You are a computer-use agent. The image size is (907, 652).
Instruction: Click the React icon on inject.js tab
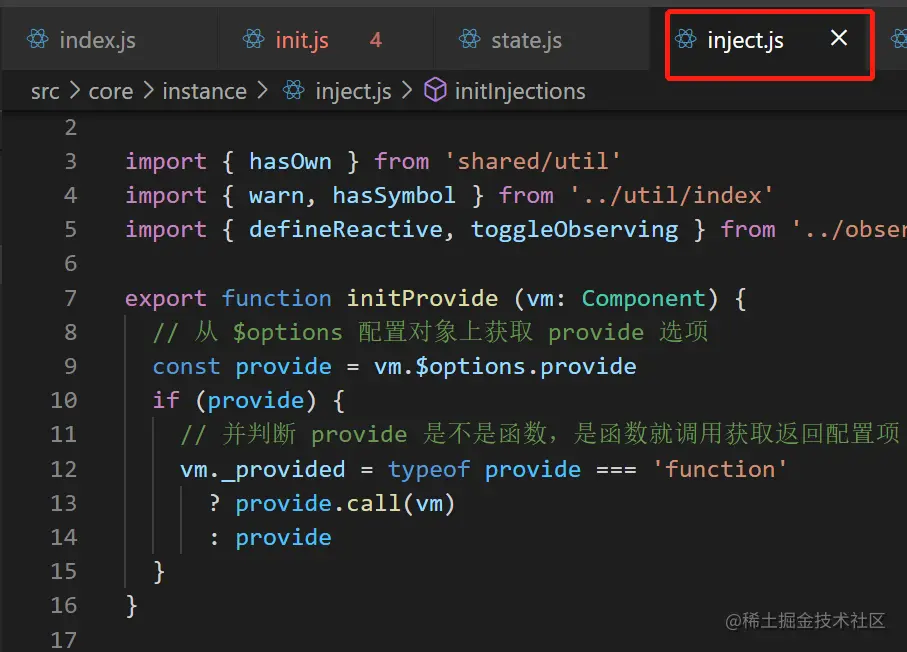pyautogui.click(x=686, y=40)
